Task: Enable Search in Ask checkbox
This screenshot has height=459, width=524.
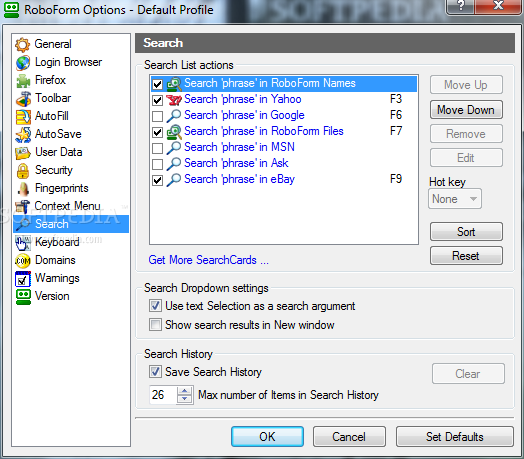Action: coord(157,164)
